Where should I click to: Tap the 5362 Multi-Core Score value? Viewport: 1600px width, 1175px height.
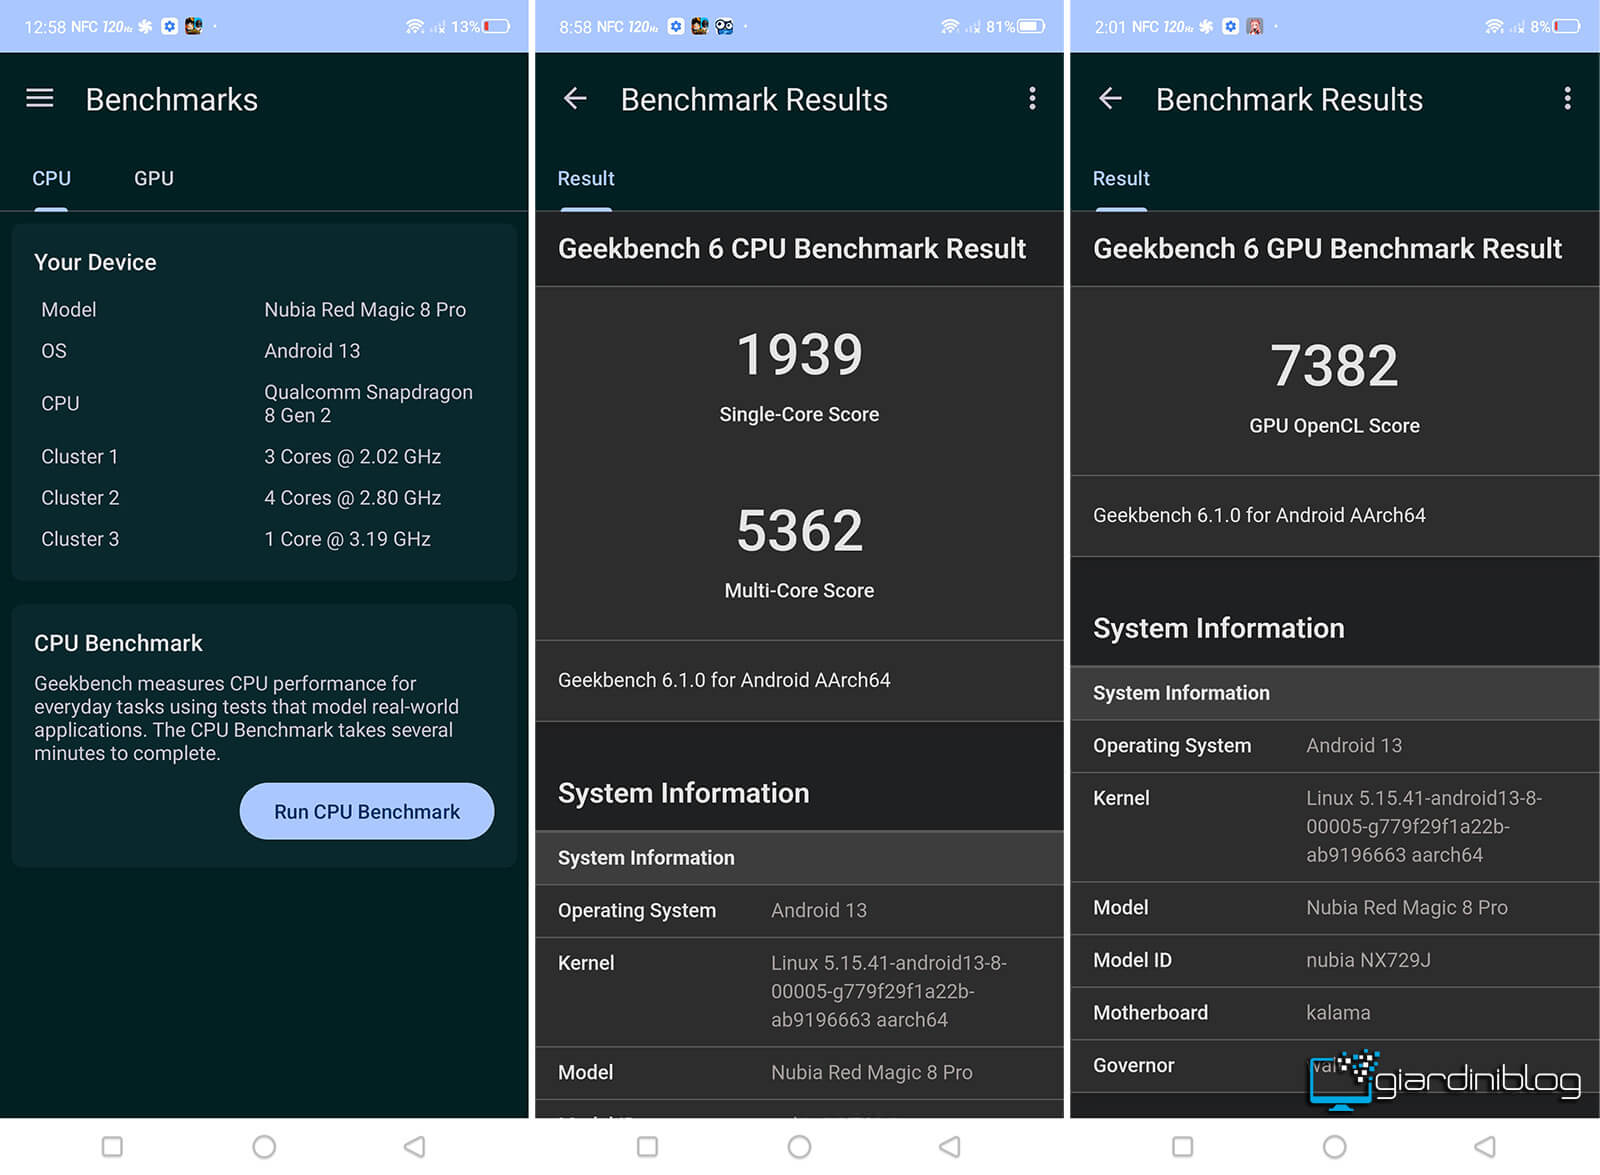pos(799,530)
